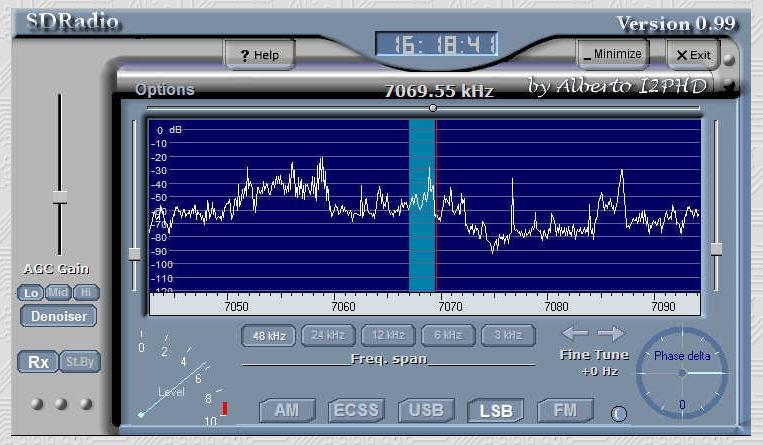This screenshot has width=763, height=445.
Task: Click the Phase delta dial
Action: point(682,373)
